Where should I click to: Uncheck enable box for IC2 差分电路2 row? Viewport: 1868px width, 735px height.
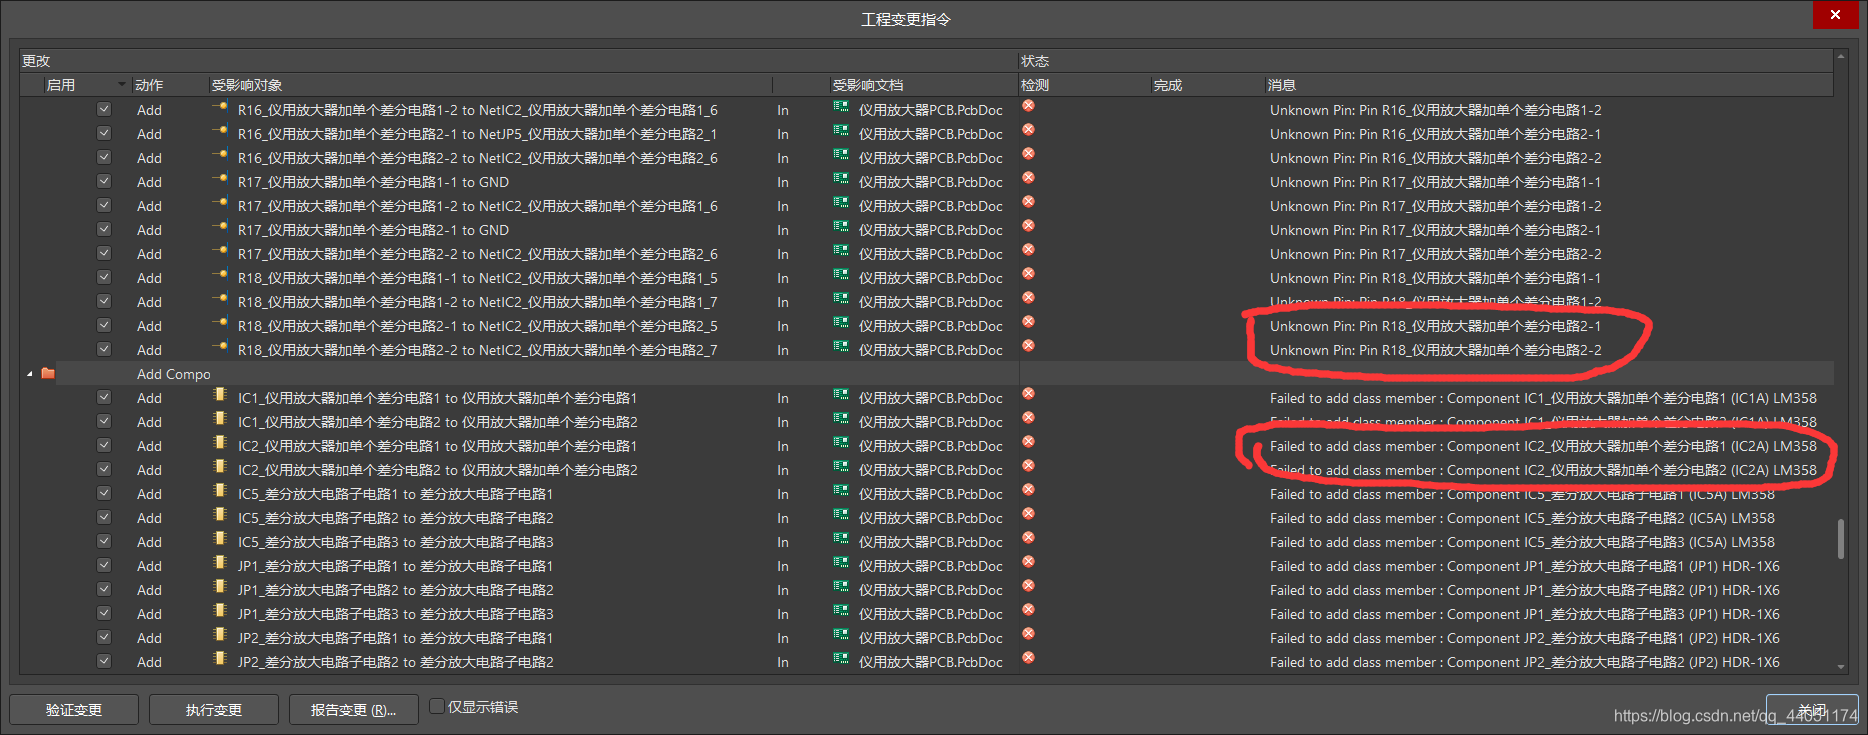pos(104,469)
